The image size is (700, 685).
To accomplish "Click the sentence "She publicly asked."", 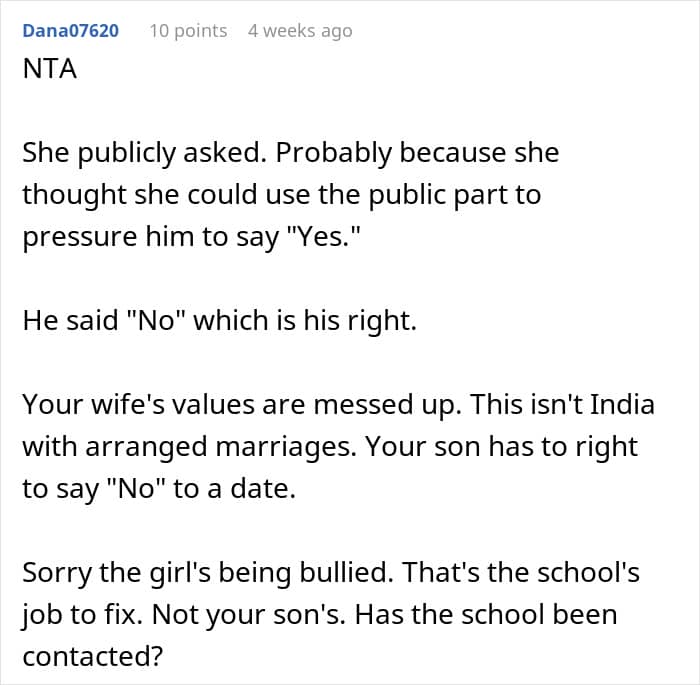I will (x=144, y=154).
